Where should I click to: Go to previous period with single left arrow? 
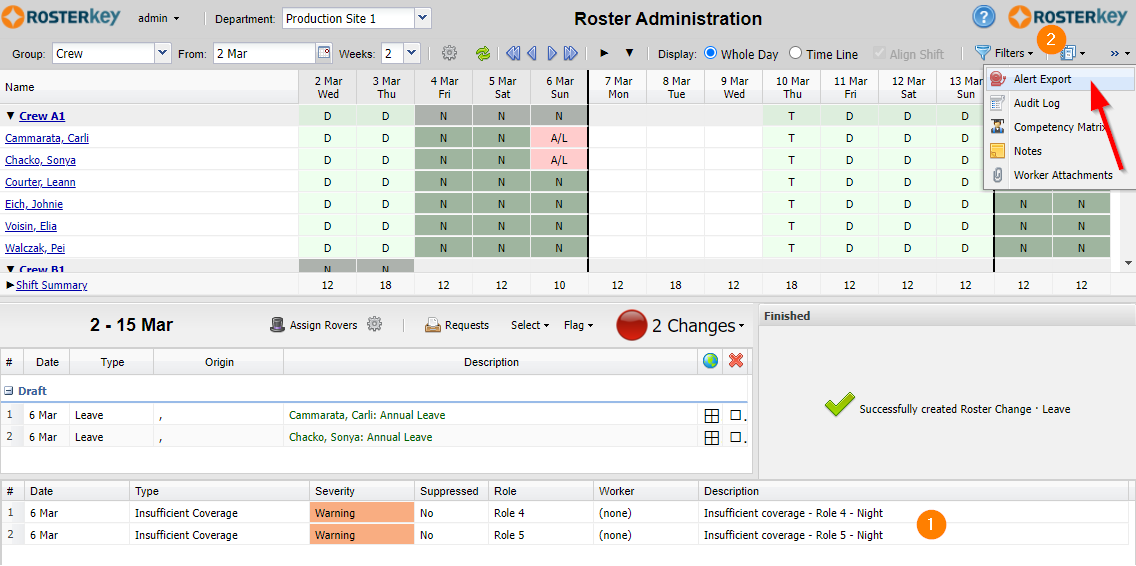532,53
